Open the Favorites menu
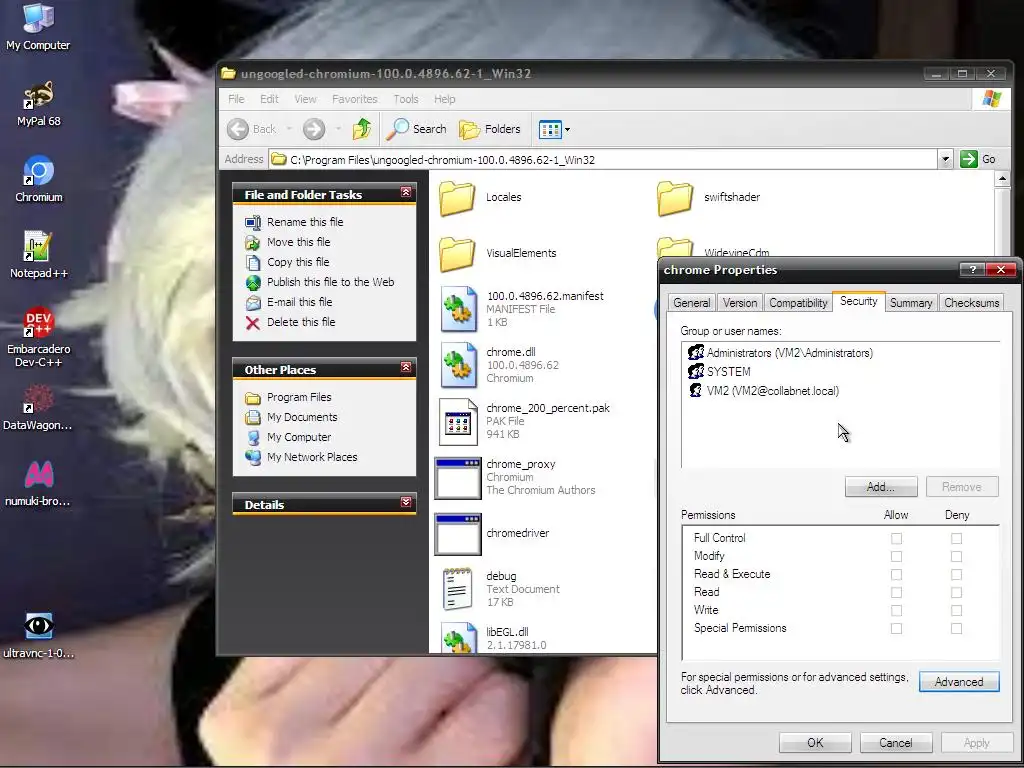This screenshot has height=768, width=1024. tap(355, 99)
